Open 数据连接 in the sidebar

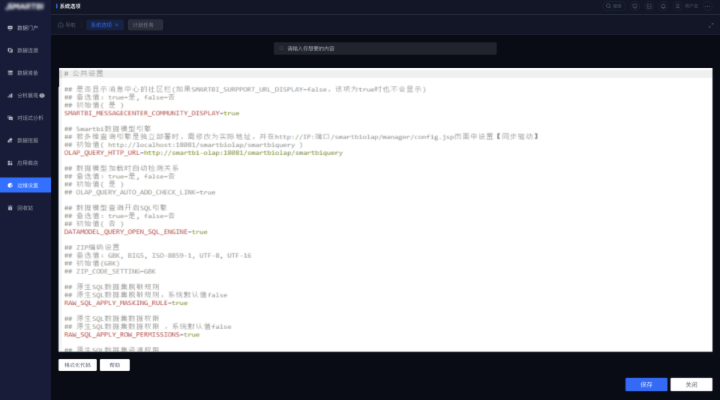27,50
